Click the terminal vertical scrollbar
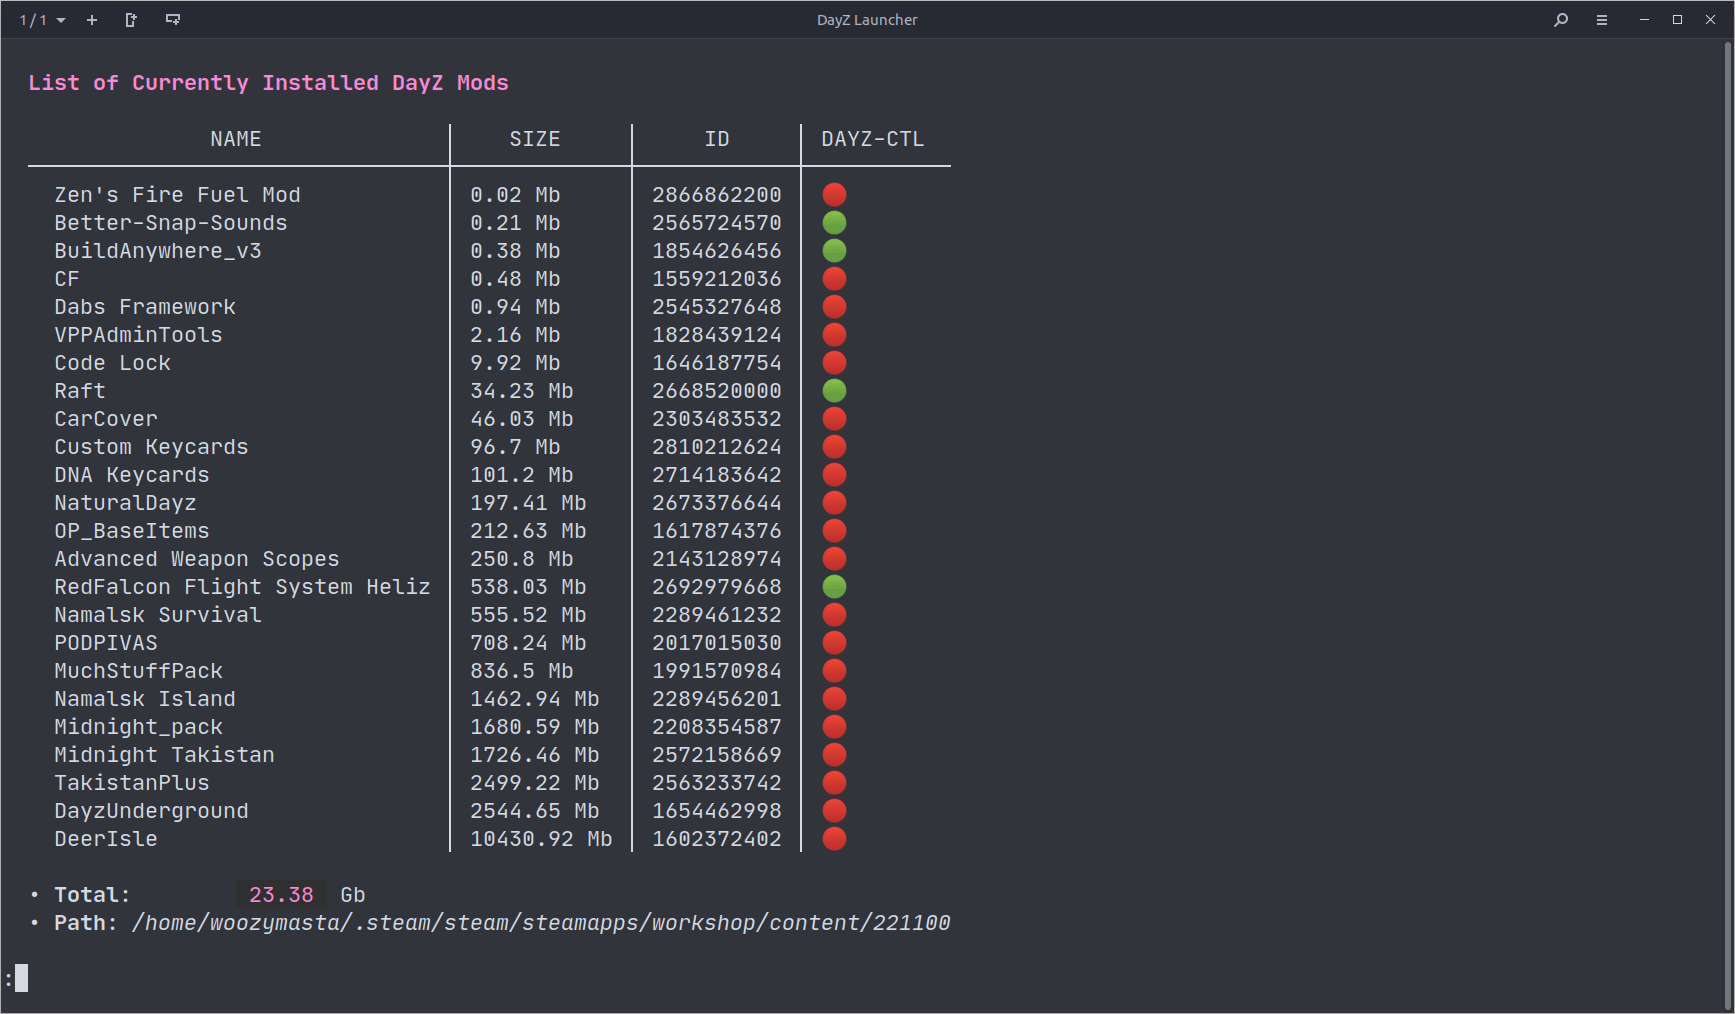 [x=1728, y=526]
